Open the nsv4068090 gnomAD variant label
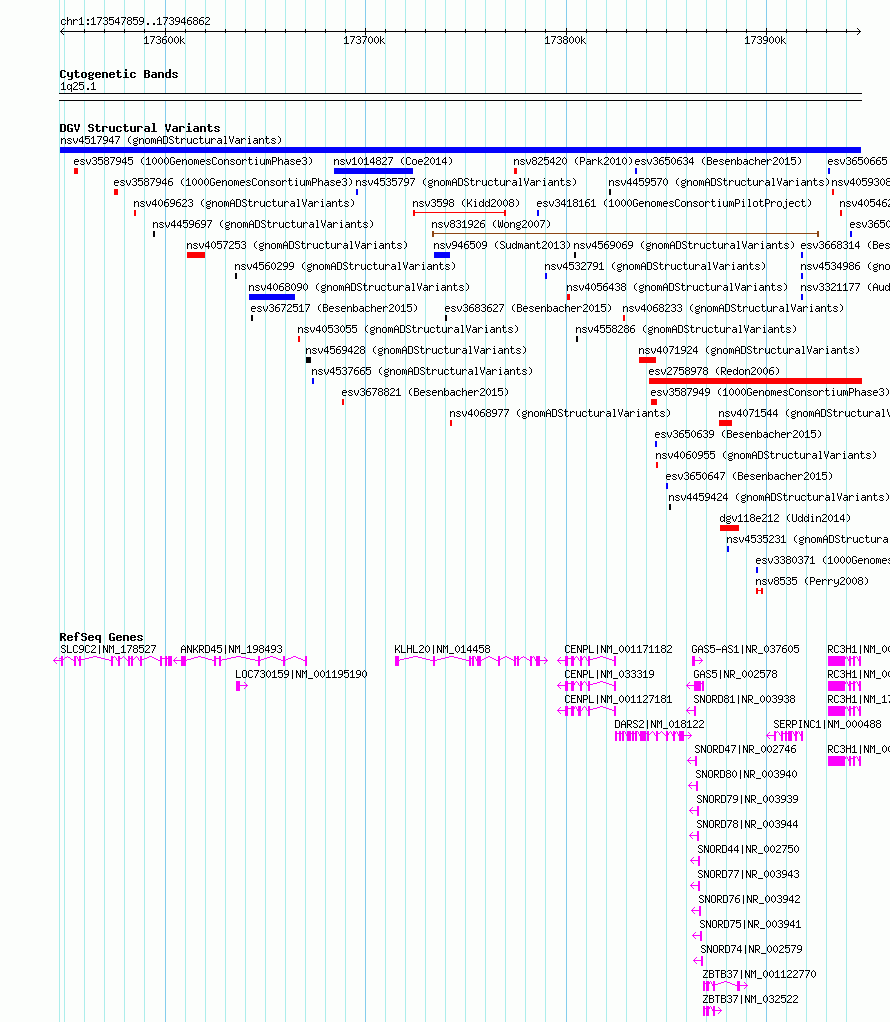890x1022 pixels. 359,287
